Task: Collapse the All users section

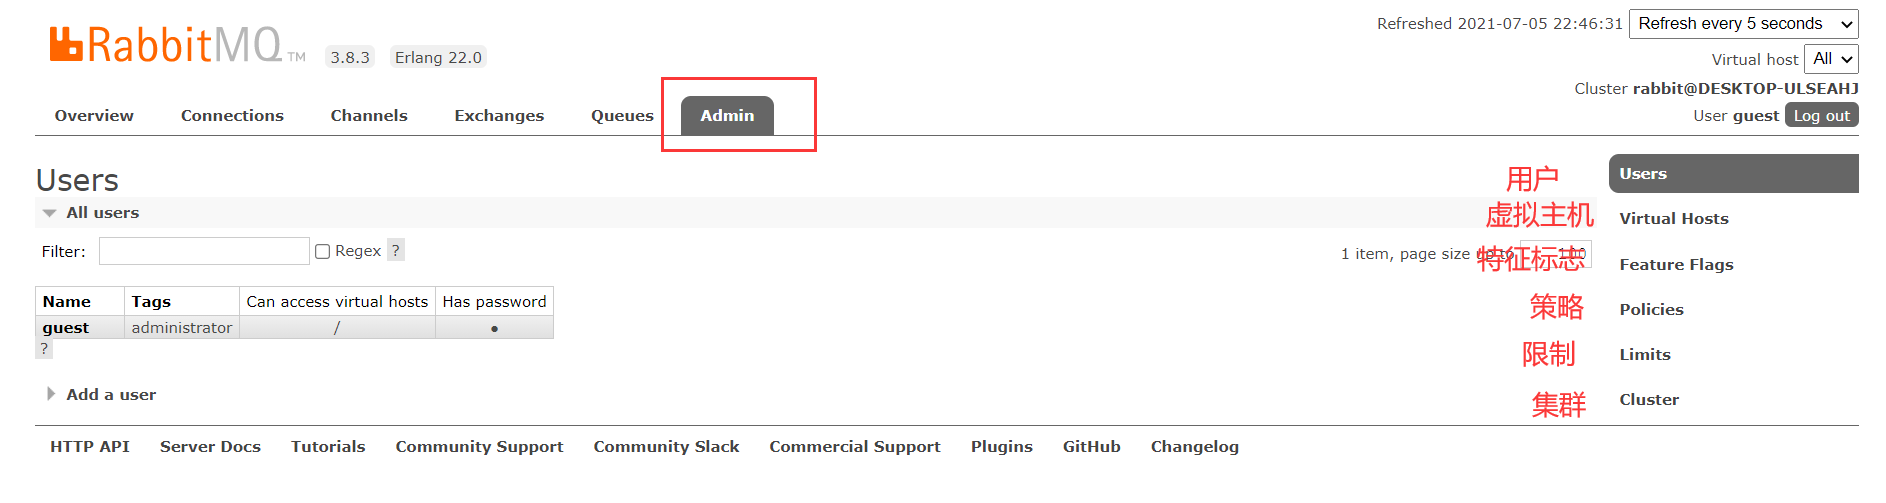Action: click(91, 212)
